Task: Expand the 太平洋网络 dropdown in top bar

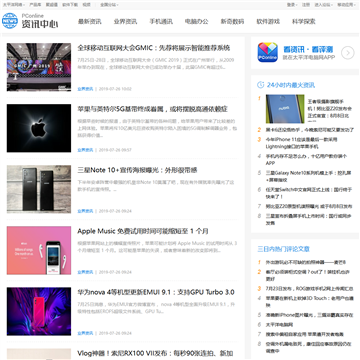Action: [x=14, y=5]
